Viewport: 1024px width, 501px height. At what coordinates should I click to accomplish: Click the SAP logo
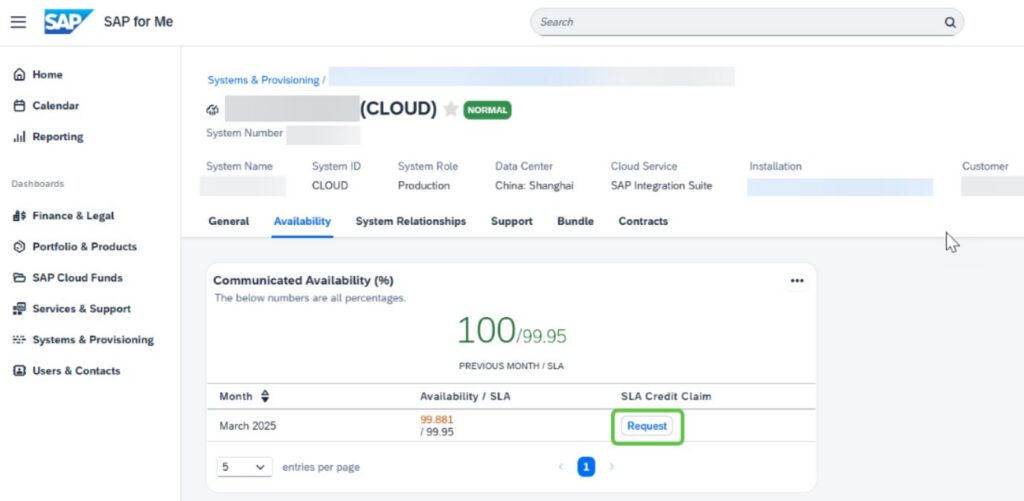pyautogui.click(x=69, y=22)
